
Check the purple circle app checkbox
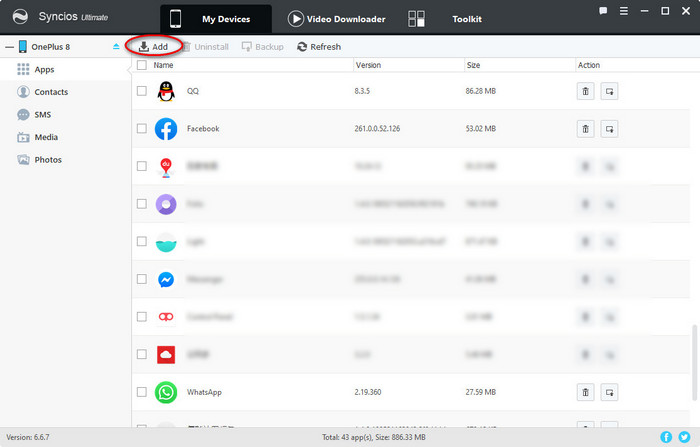[x=142, y=204]
